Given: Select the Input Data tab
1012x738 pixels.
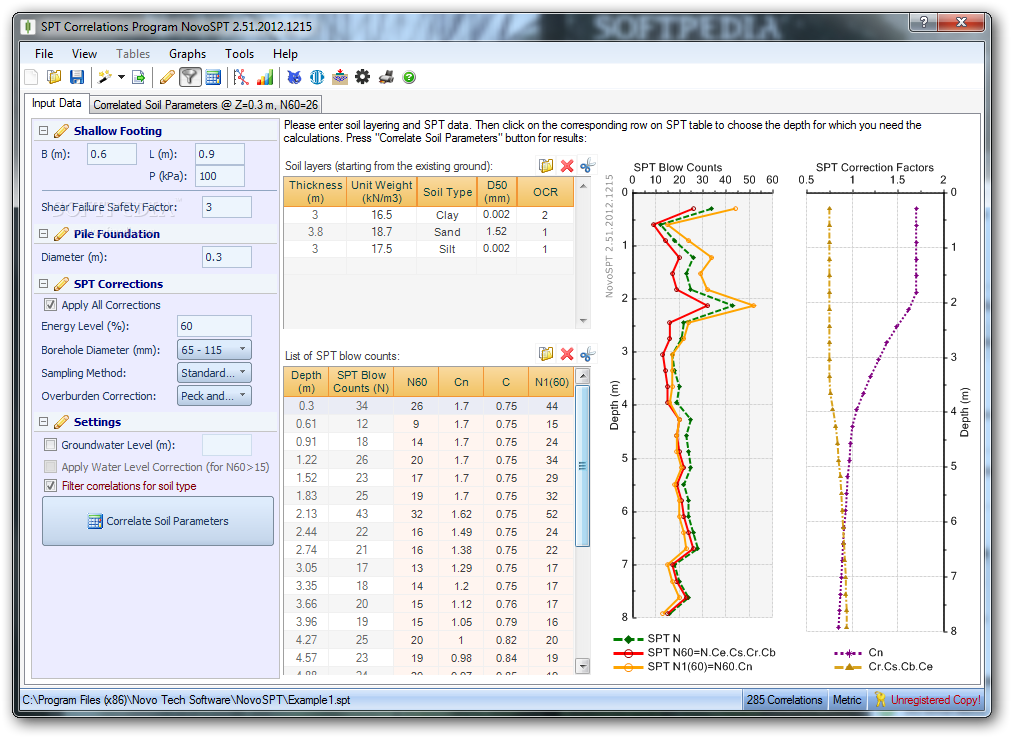Looking at the screenshot, I should click(57, 103).
